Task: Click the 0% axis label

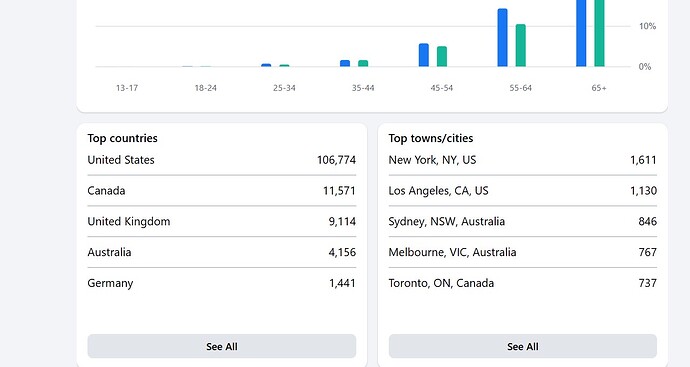Action: (x=645, y=67)
